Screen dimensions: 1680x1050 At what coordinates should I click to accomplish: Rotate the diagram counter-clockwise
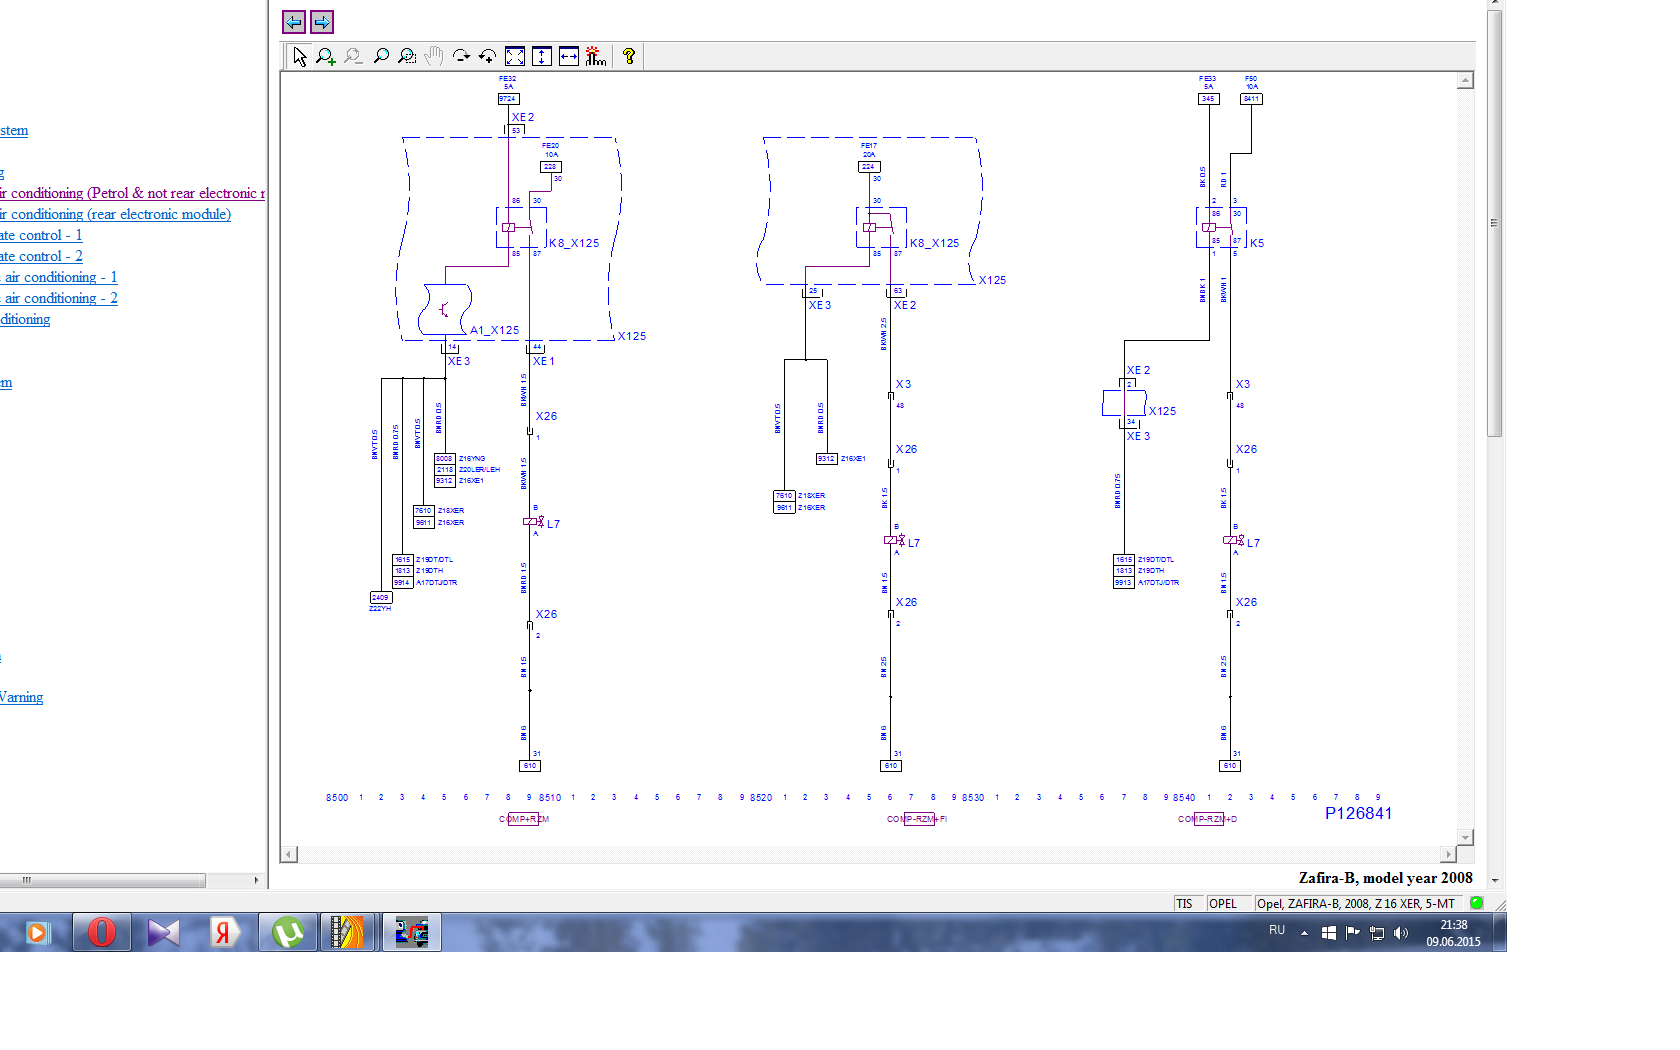(487, 57)
